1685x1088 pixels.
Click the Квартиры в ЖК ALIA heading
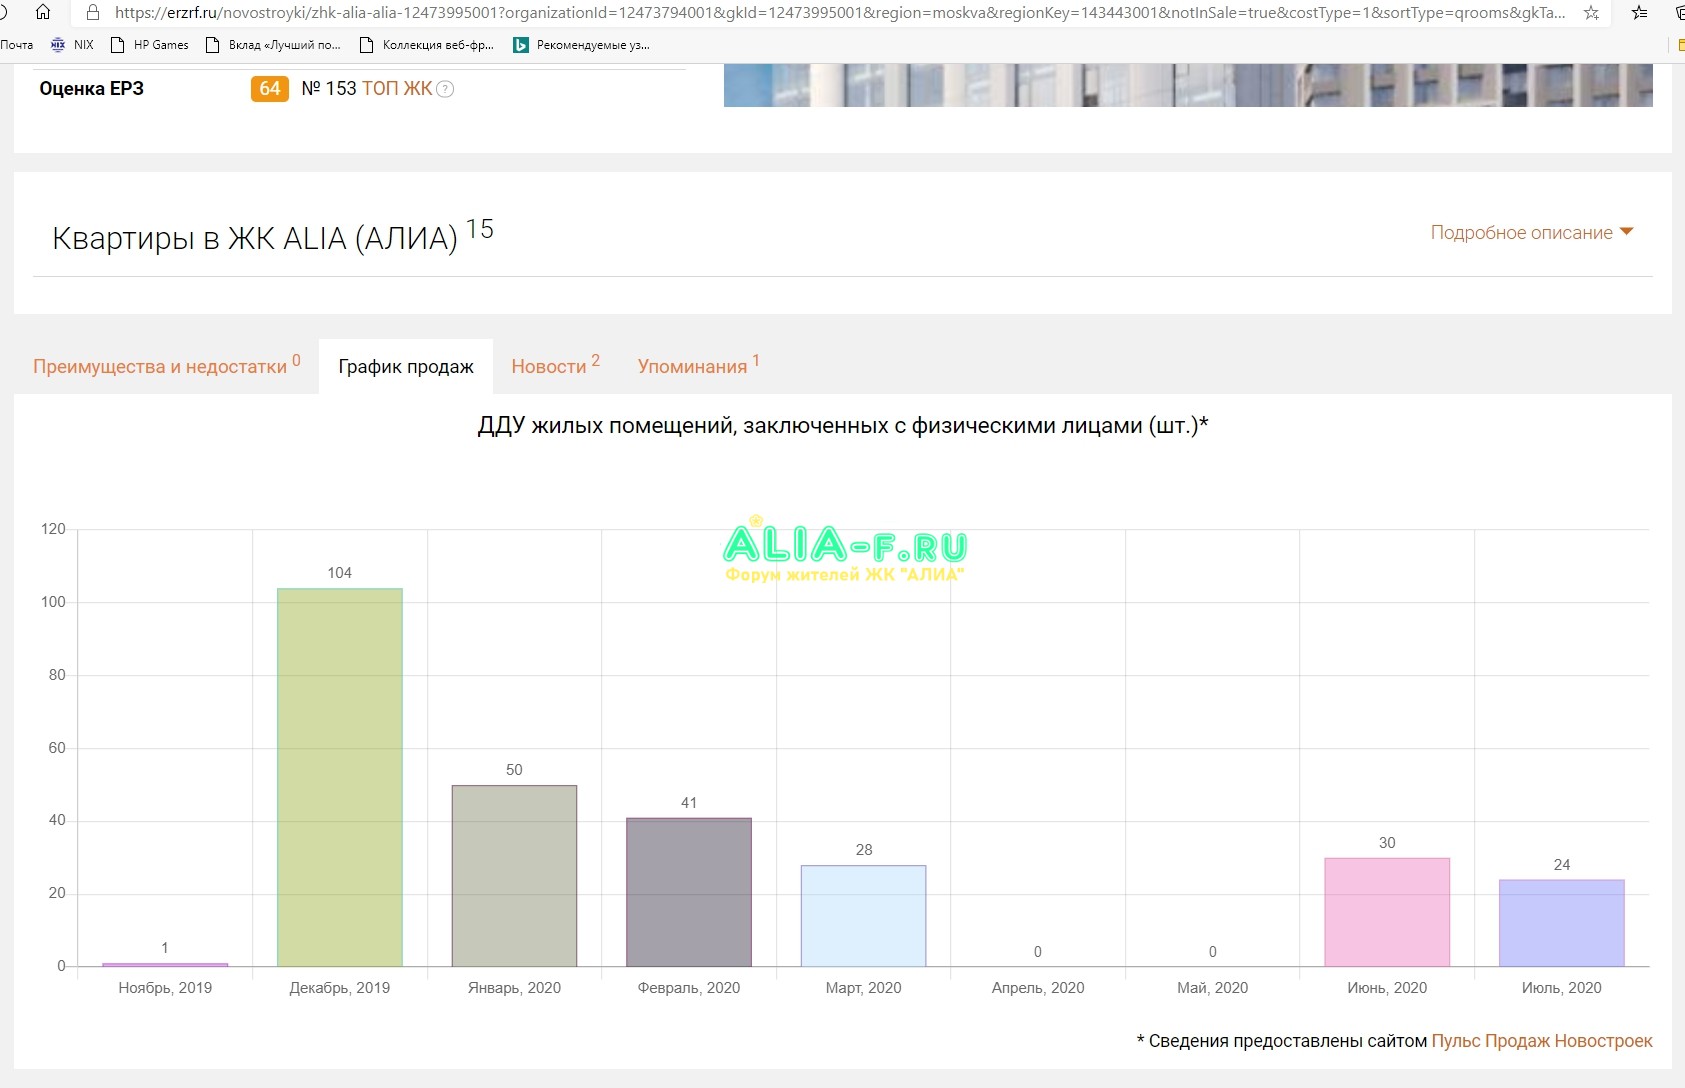click(255, 239)
